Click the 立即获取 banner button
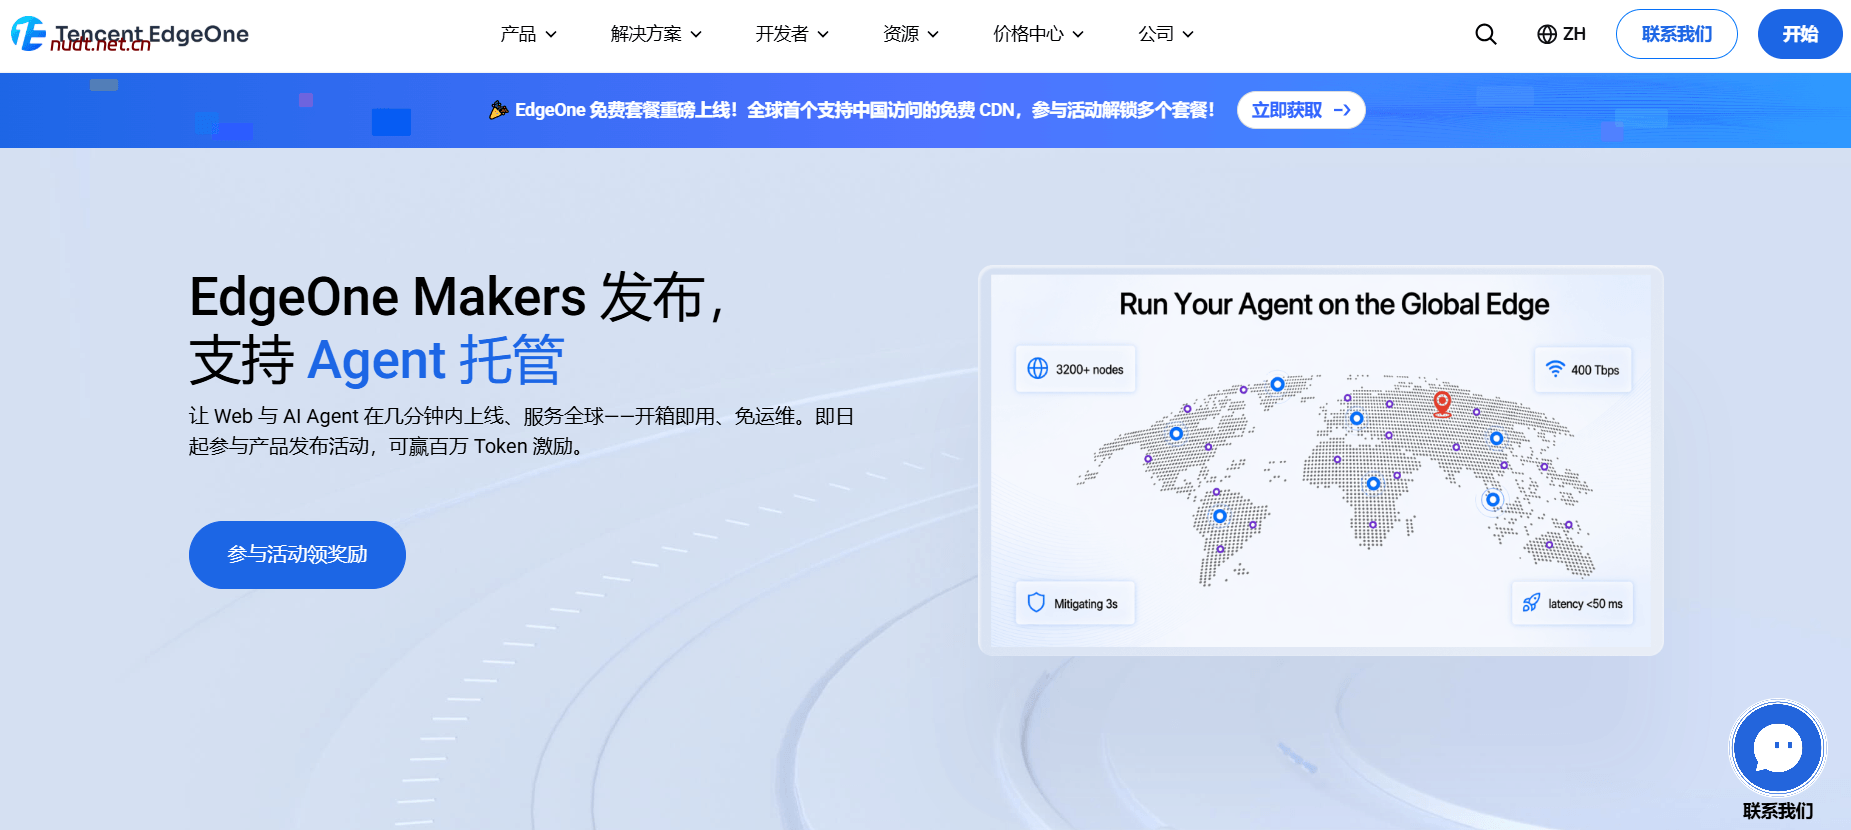Screen dimensions: 1851x830 pos(1301,110)
